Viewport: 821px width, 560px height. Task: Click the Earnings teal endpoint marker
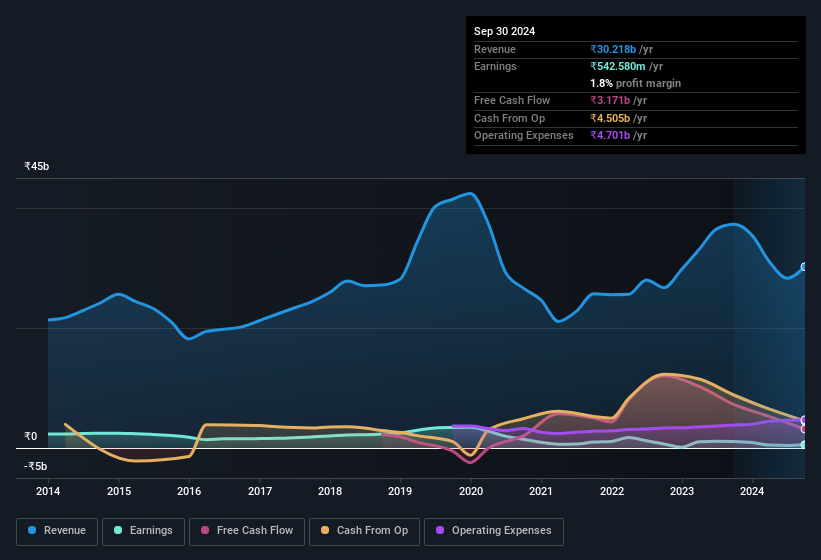tap(804, 444)
